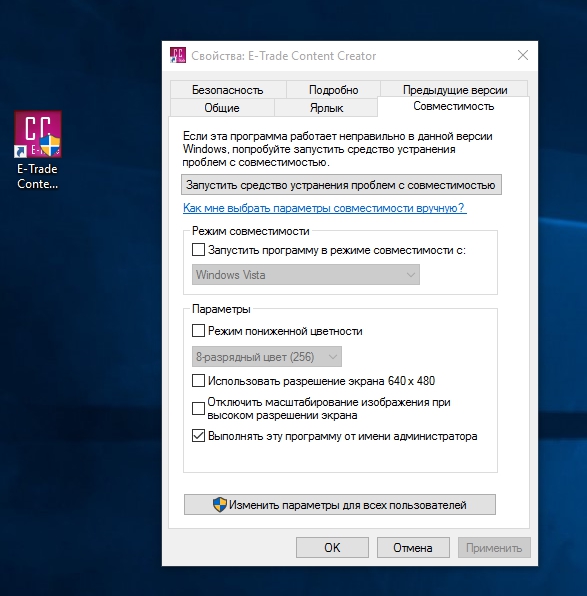This screenshot has height=596, width=587.
Task: Click Изменить параметры для всех пользователей button
Action: (x=340, y=504)
